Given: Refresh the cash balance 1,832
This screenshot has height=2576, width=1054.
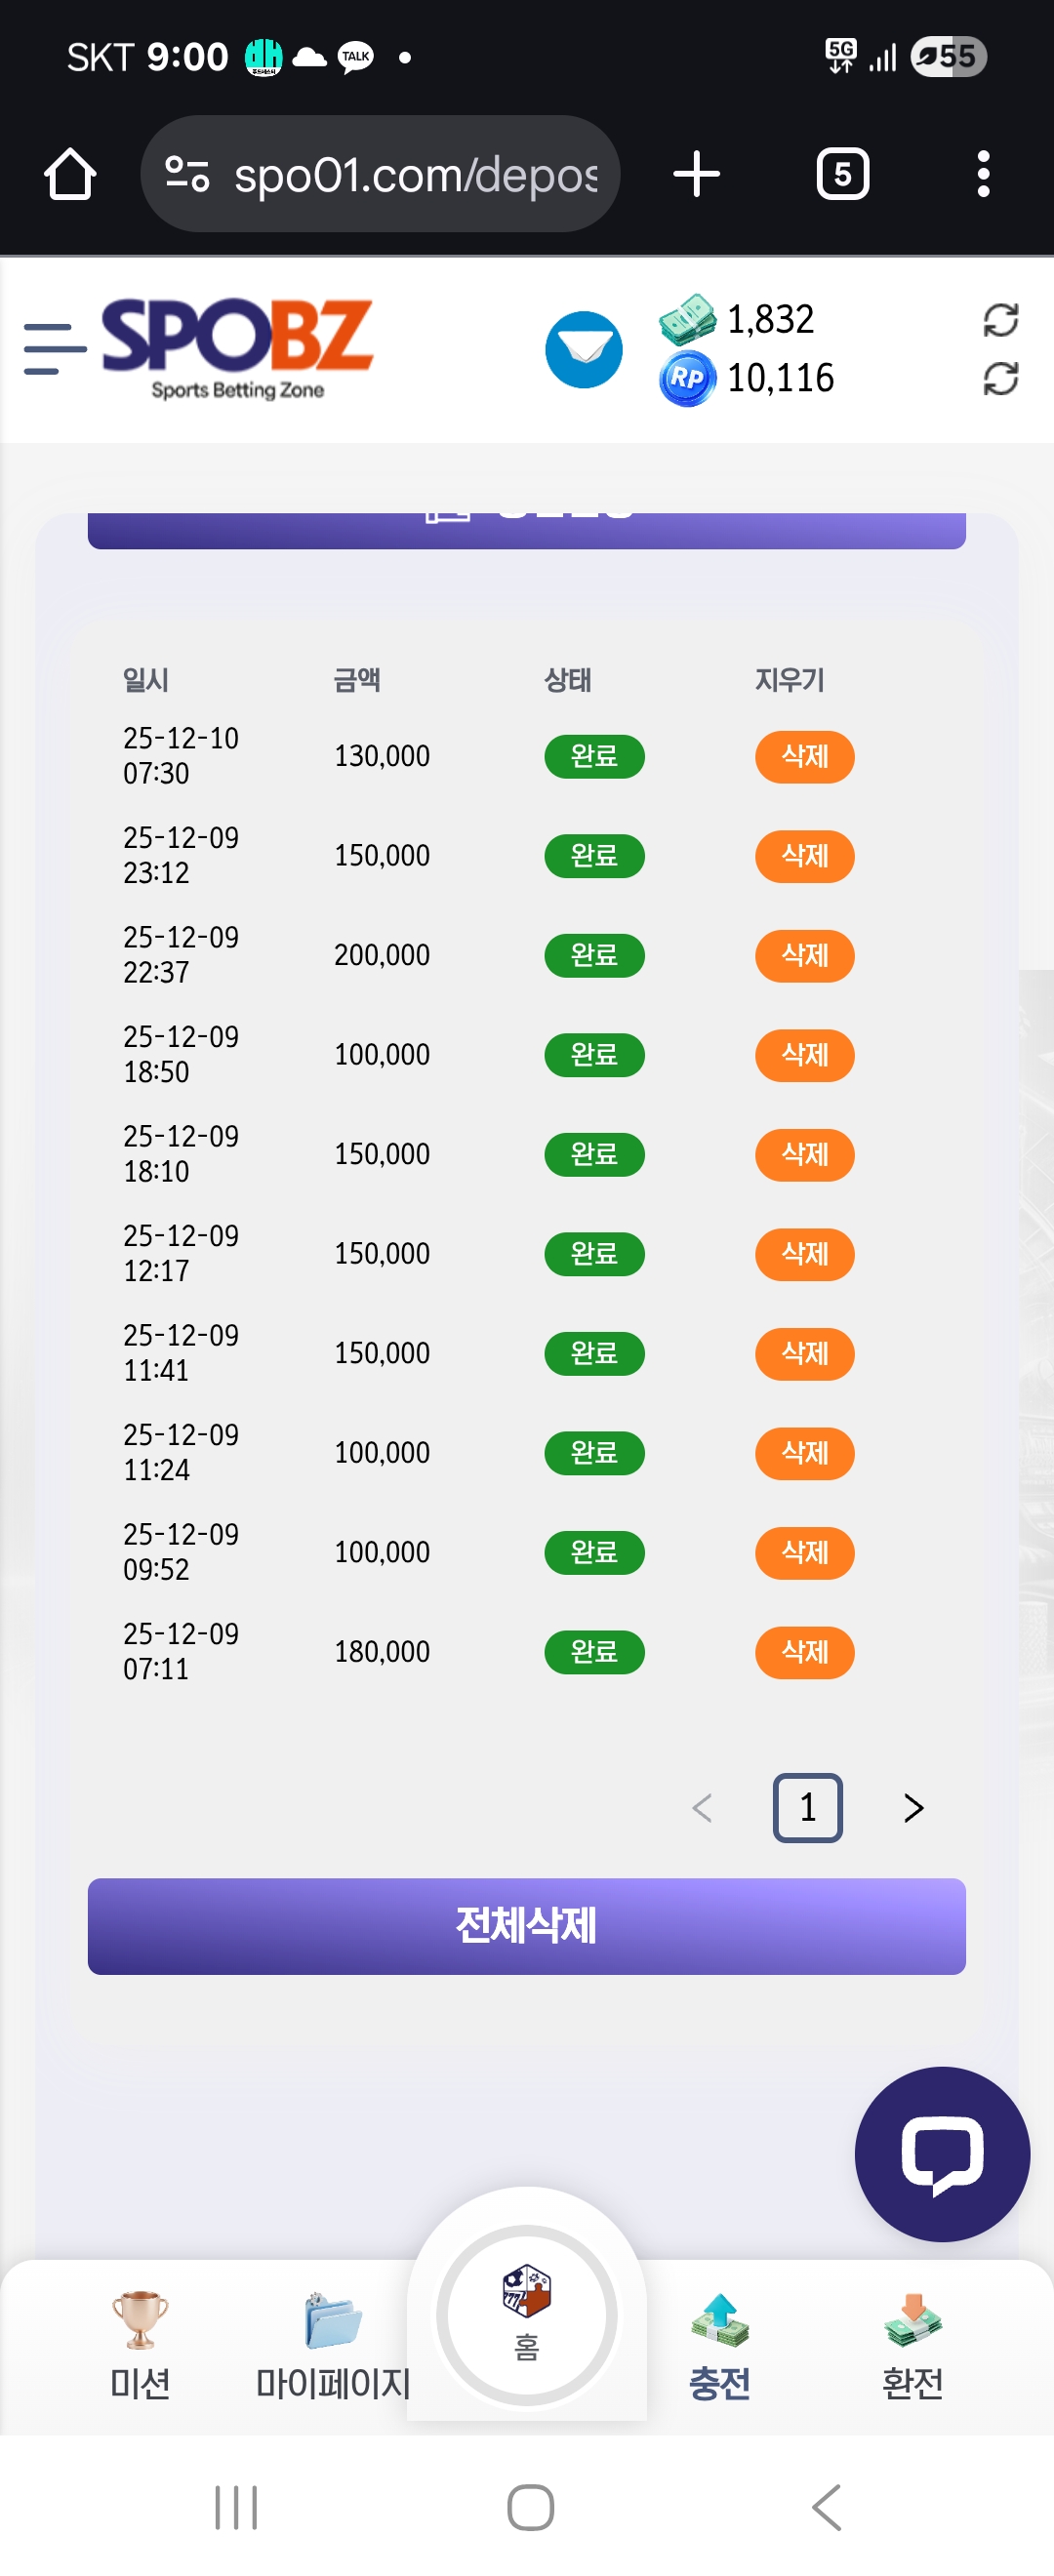Looking at the screenshot, I should [x=1000, y=320].
